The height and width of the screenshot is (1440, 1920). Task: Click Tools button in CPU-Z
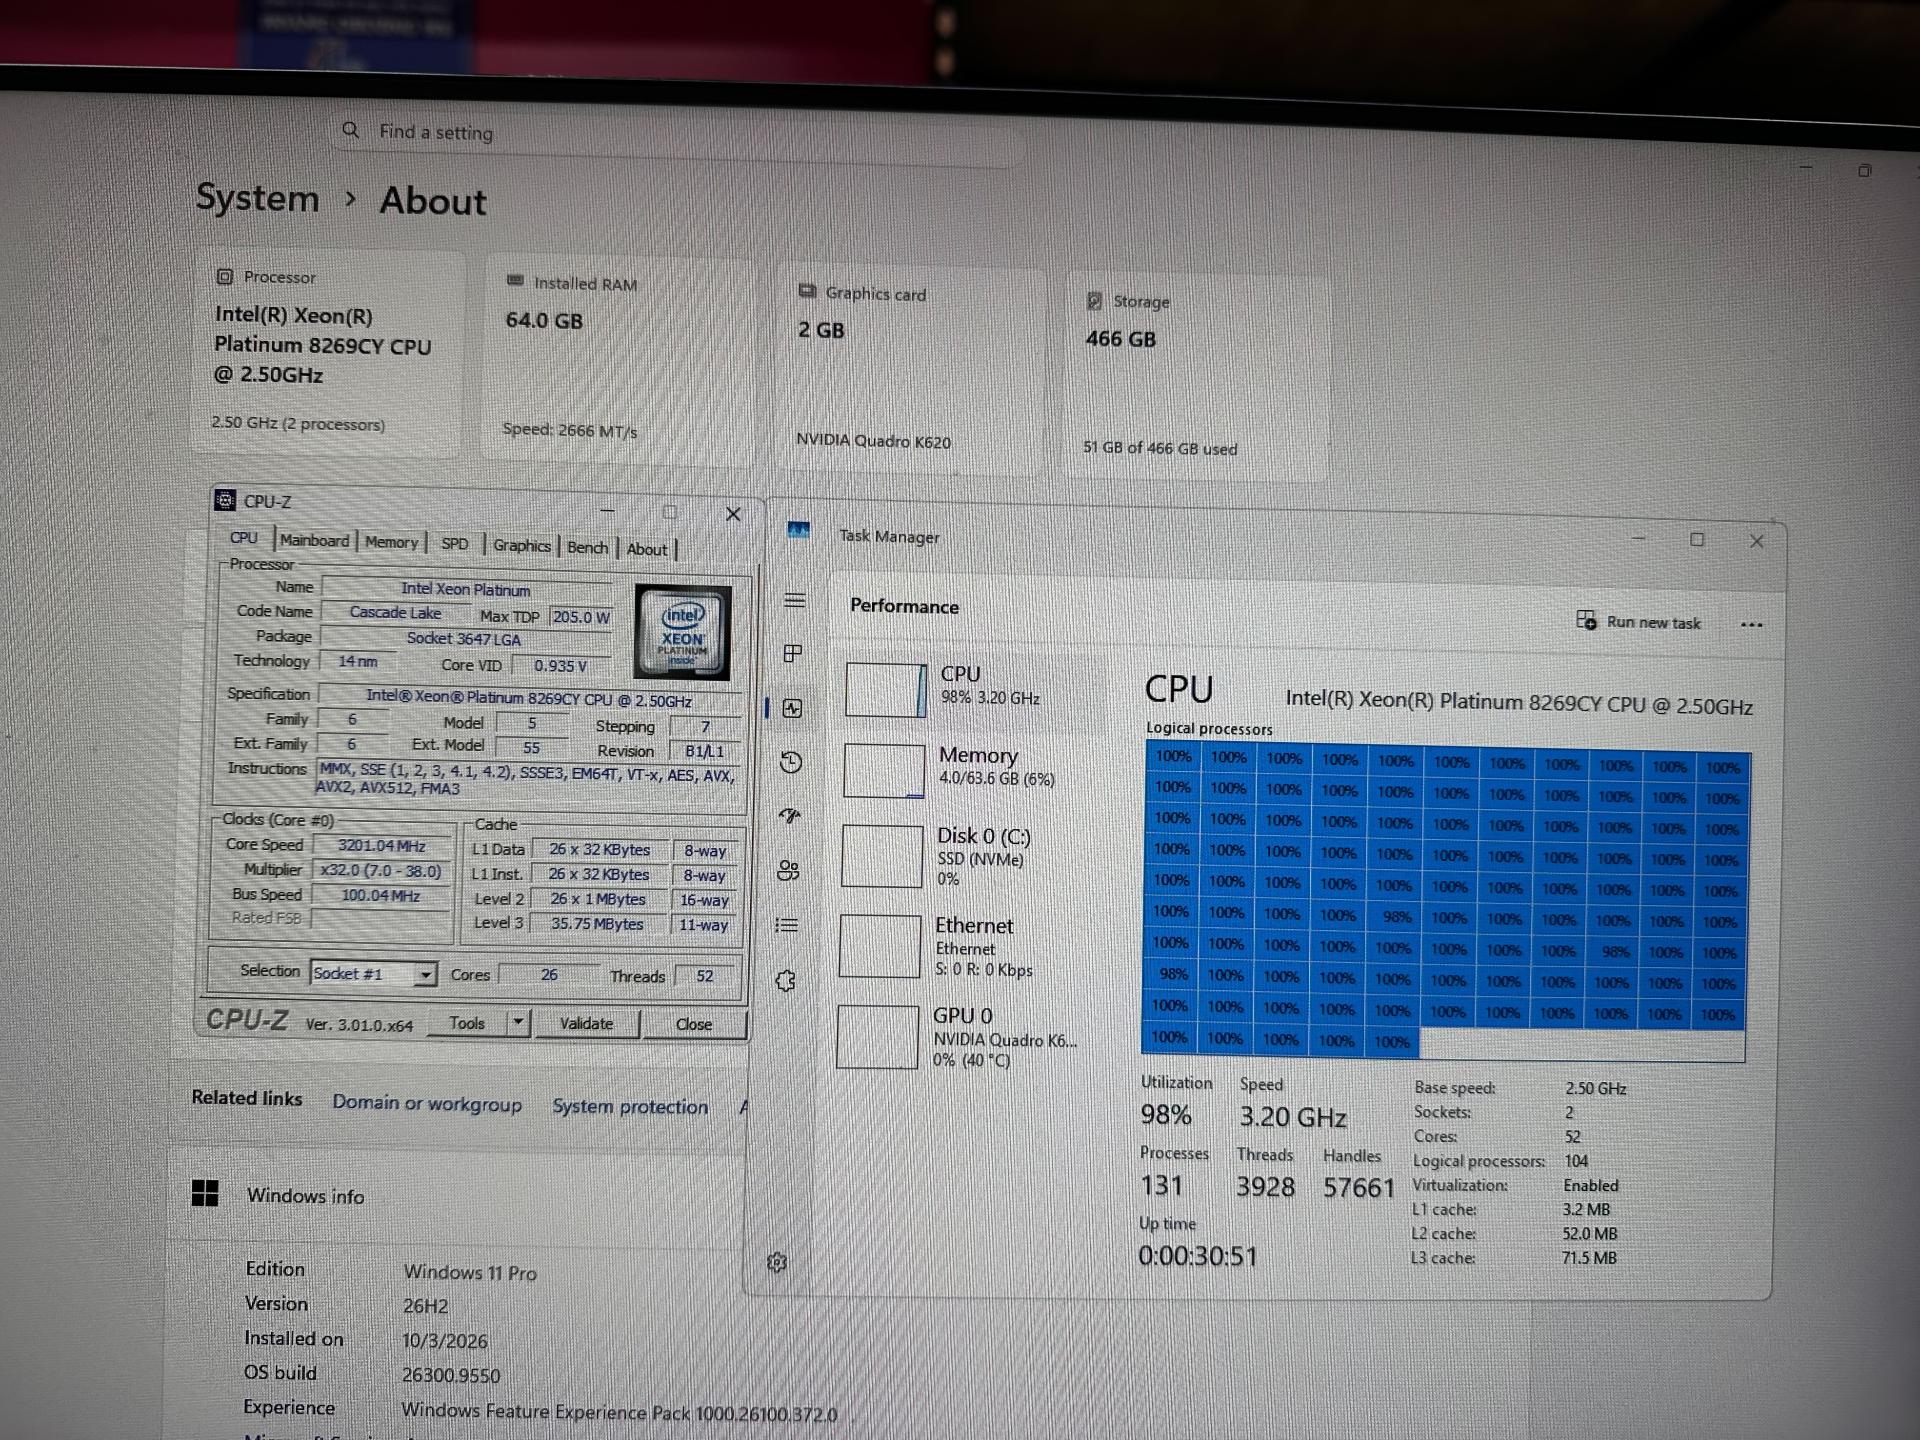[x=467, y=1023]
